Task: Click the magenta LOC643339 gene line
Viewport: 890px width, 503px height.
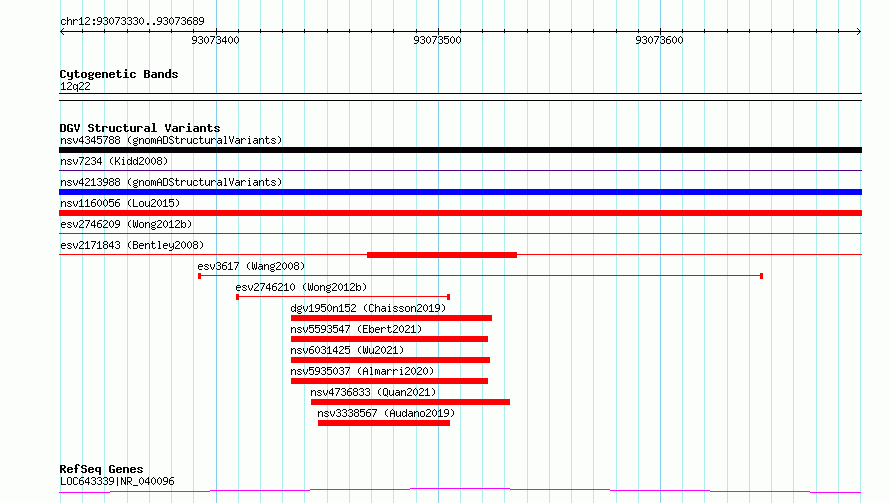Action: point(460,491)
